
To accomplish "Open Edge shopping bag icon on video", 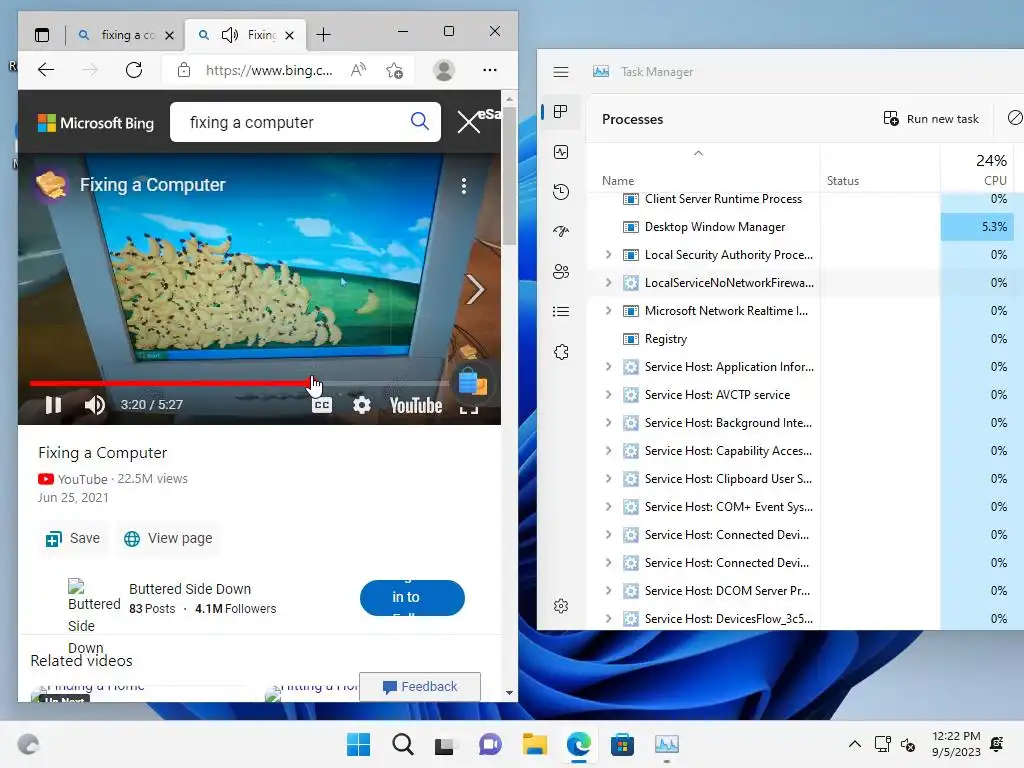I will [473, 382].
